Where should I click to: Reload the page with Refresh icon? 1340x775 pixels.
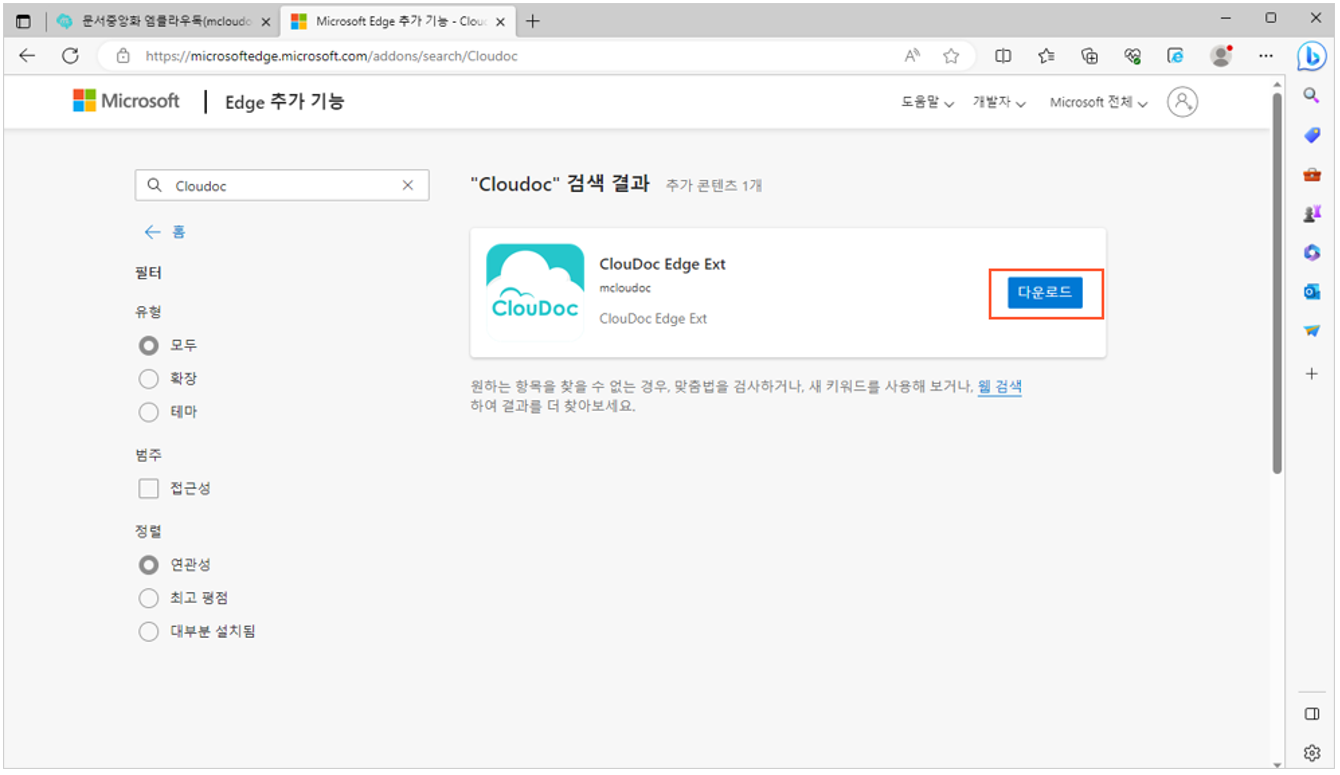pos(70,56)
